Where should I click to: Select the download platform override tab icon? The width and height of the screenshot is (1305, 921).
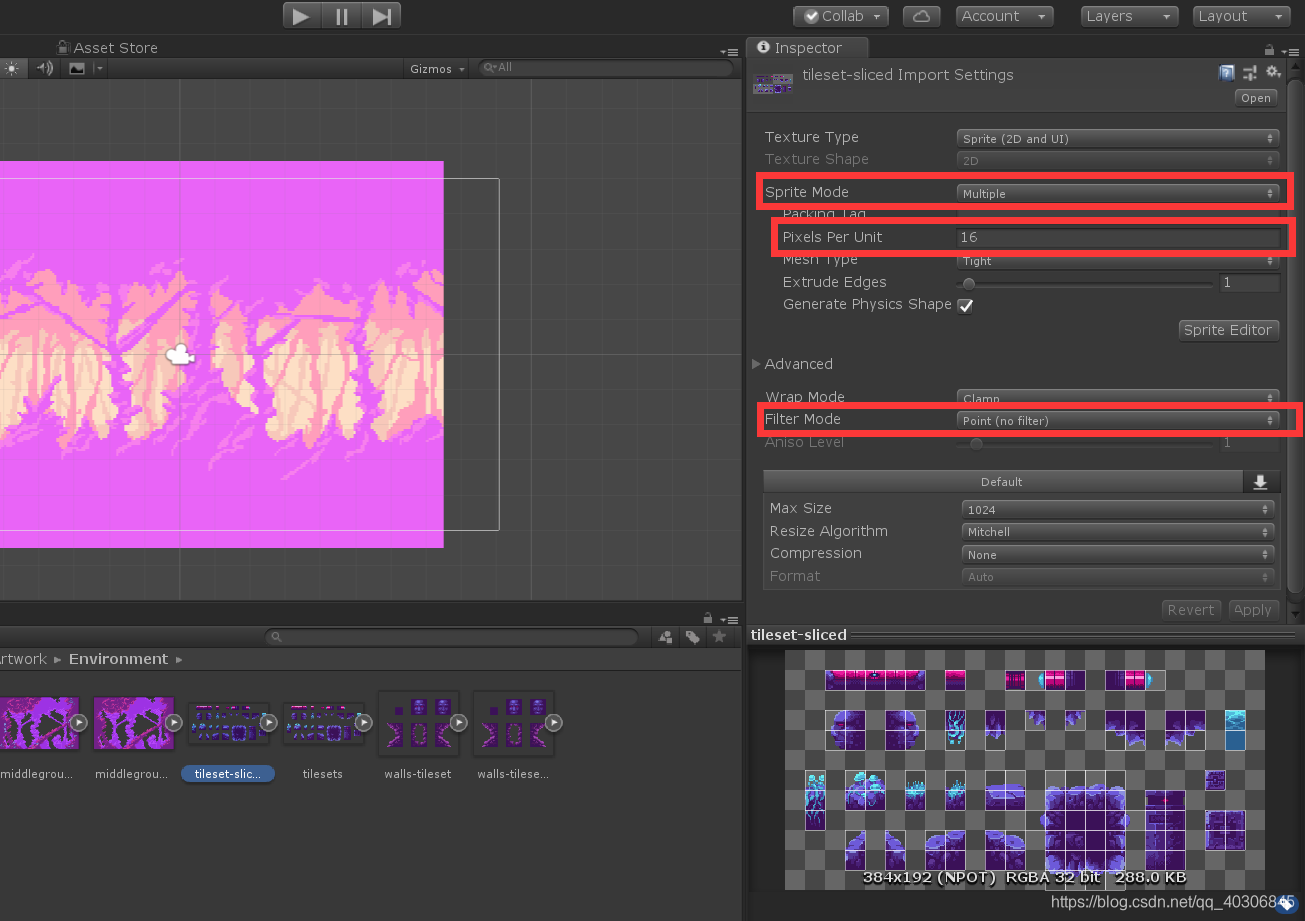pyautogui.click(x=1261, y=482)
